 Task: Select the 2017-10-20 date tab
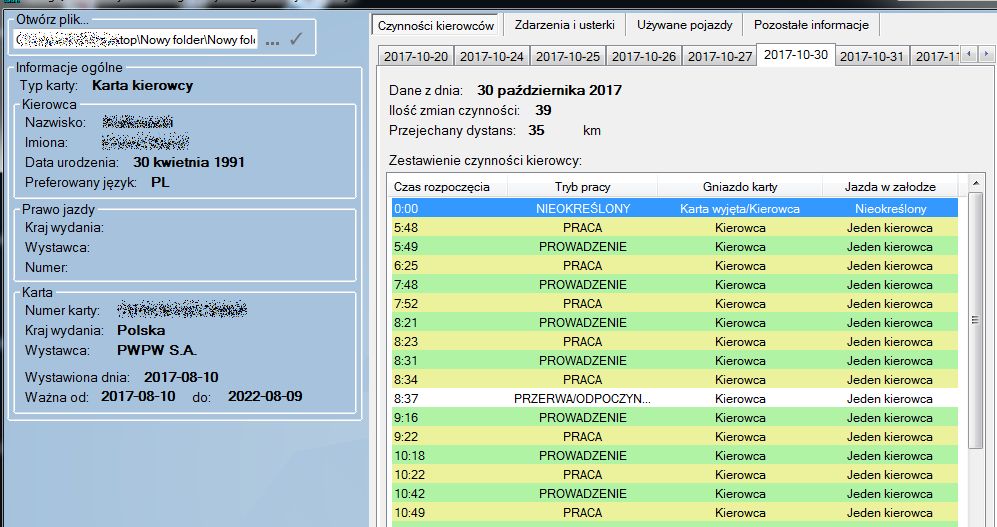pos(416,57)
